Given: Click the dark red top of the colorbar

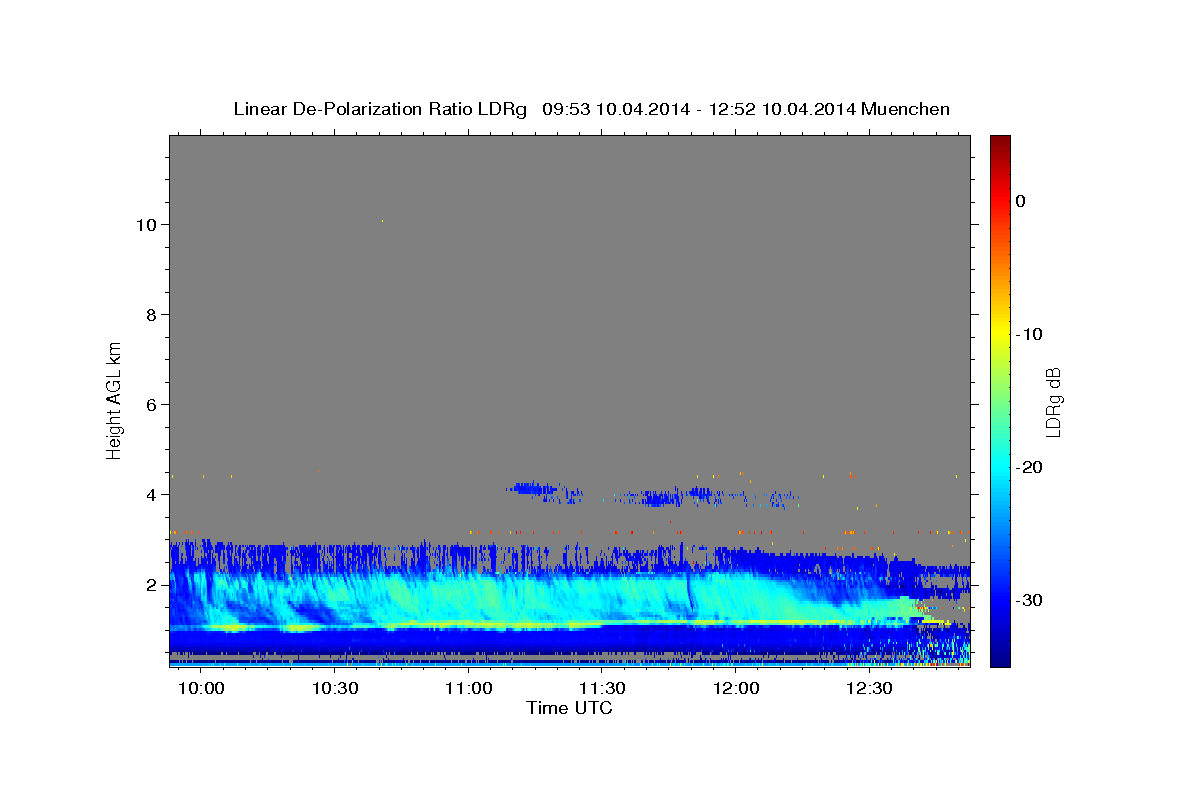Looking at the screenshot, I should tap(1000, 142).
